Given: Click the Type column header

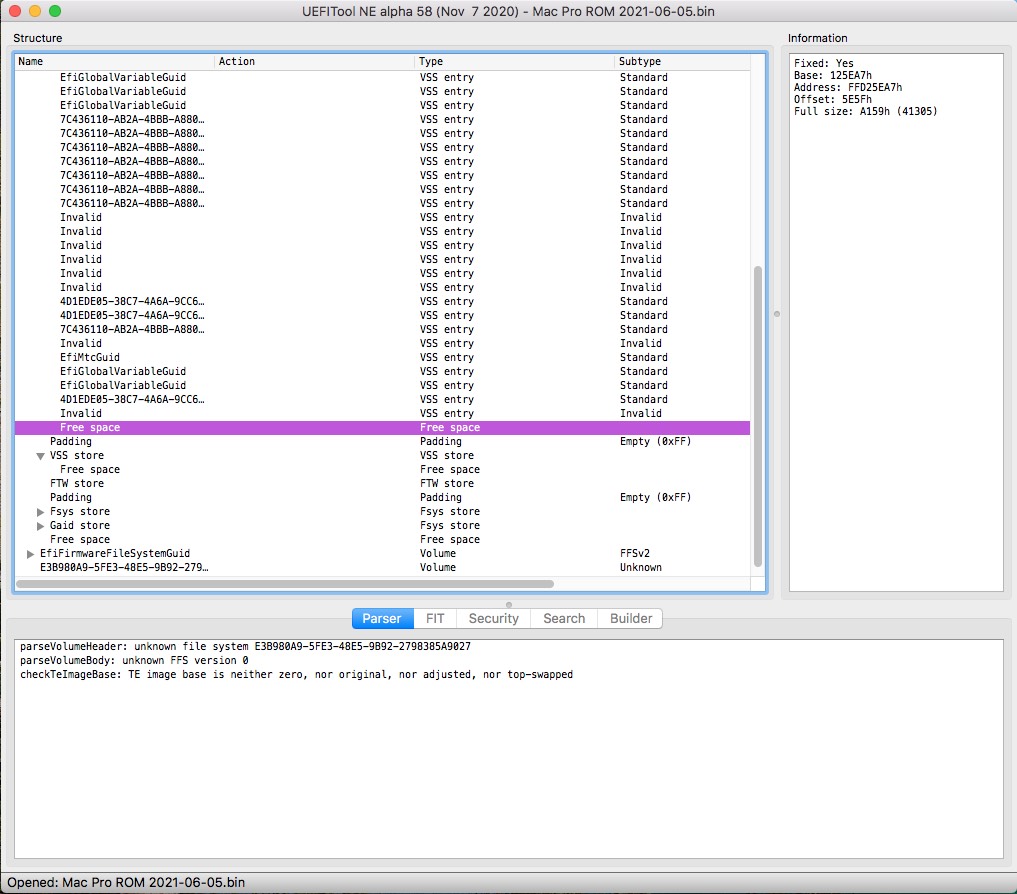Looking at the screenshot, I should (x=514, y=62).
